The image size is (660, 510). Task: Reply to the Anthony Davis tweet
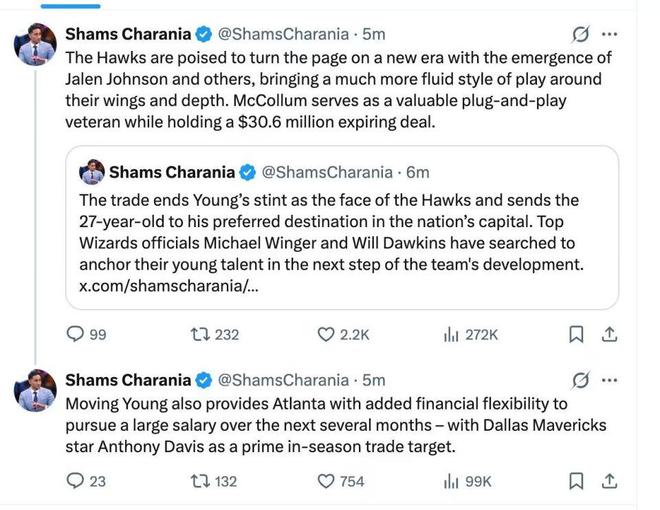76,482
